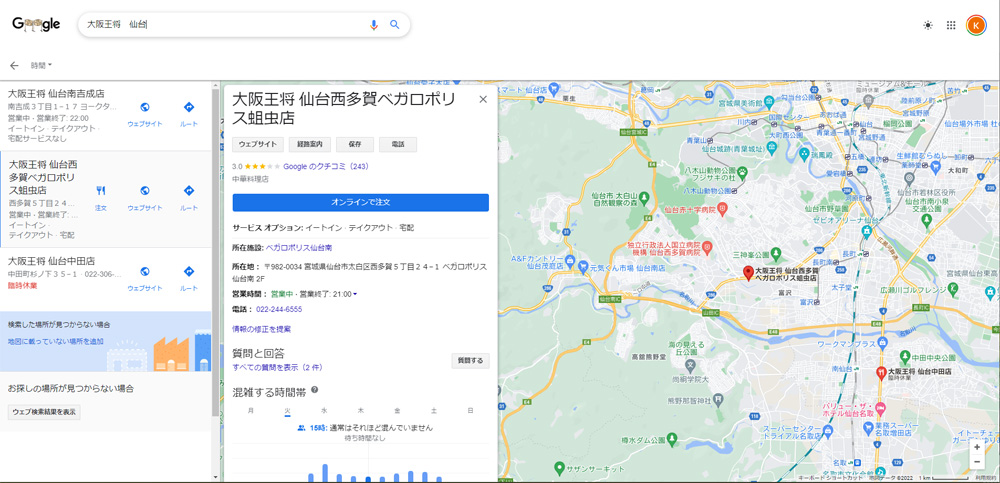Click route icon for 仙台西多賀ベガロポリス店
1000x483 pixels.
pos(189,190)
